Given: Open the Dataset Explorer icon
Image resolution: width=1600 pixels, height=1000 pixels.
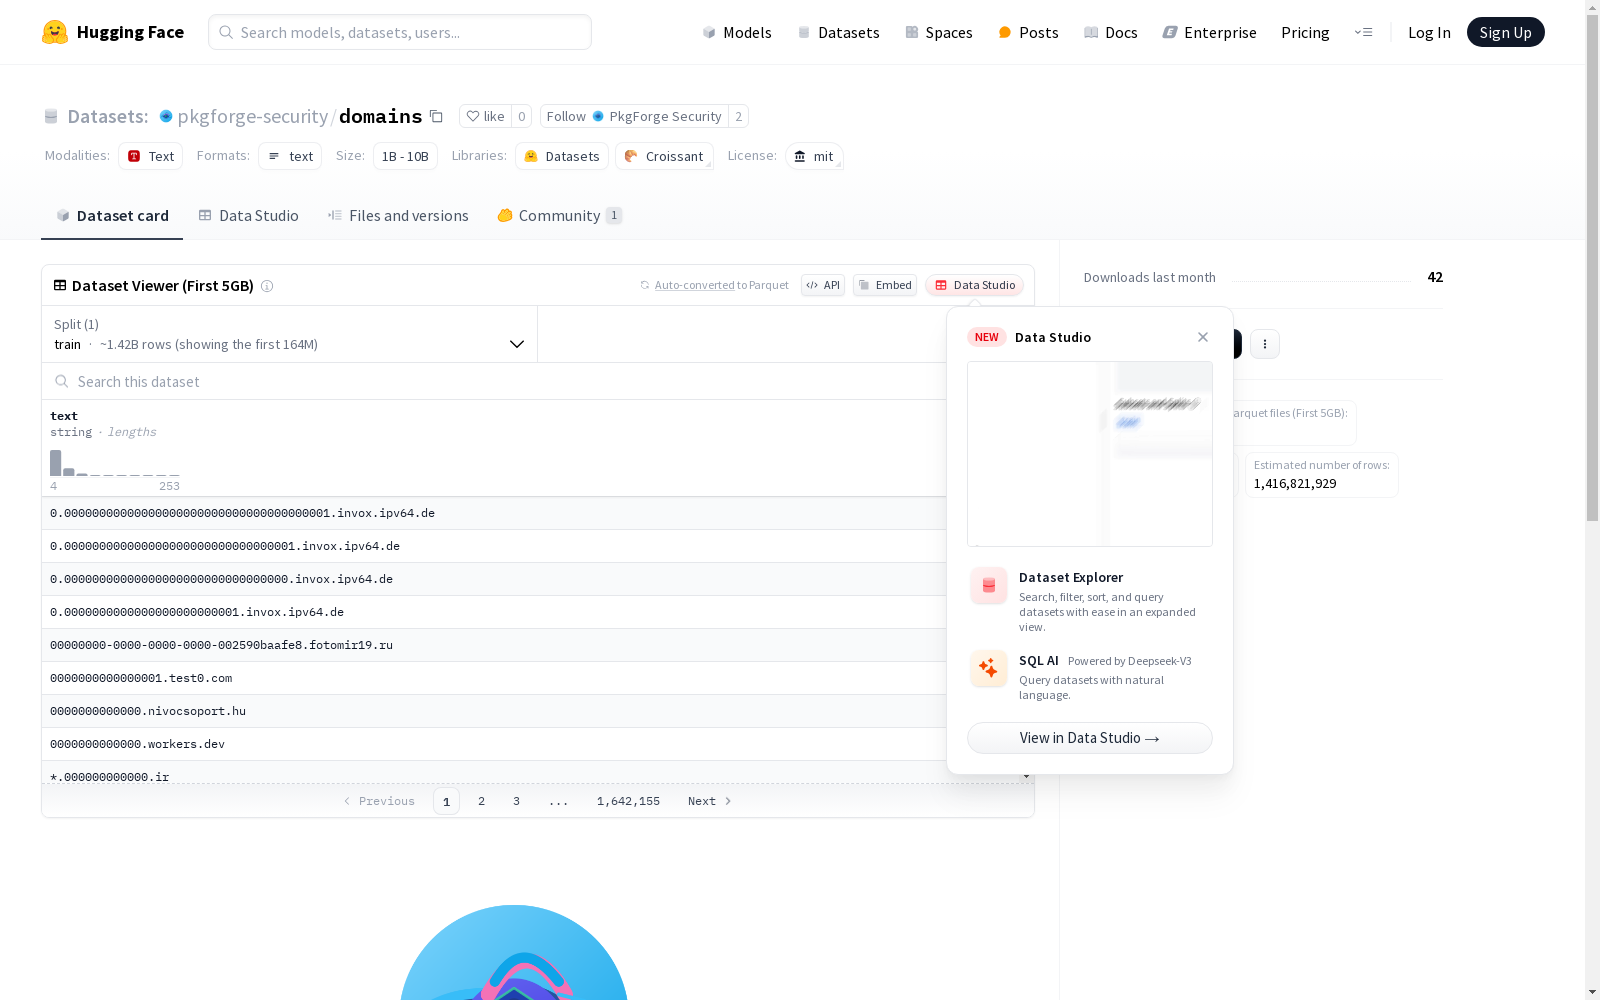Looking at the screenshot, I should [989, 586].
